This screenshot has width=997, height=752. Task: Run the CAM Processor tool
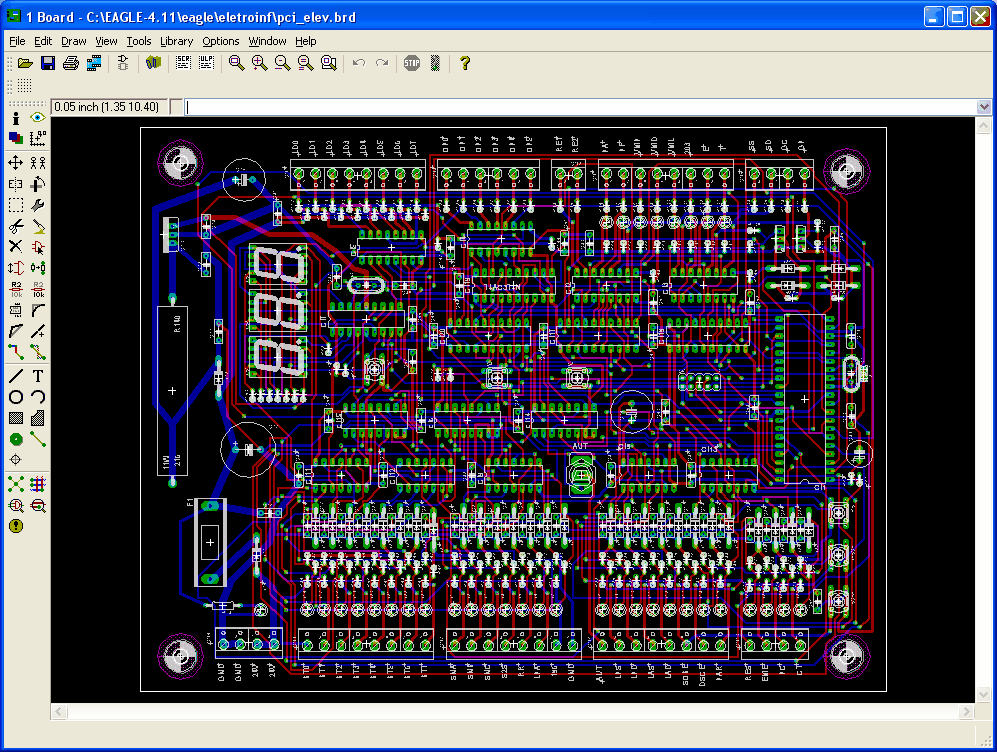tap(94, 63)
